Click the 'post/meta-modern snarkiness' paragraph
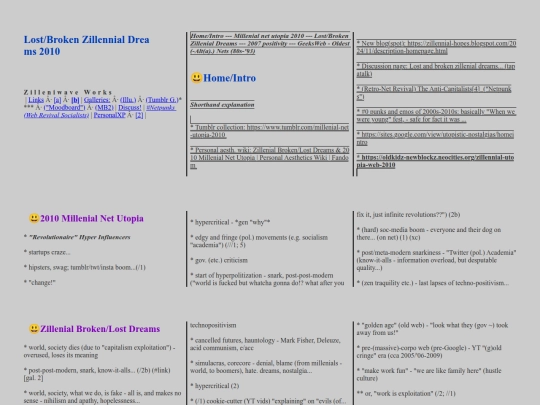 436,260
